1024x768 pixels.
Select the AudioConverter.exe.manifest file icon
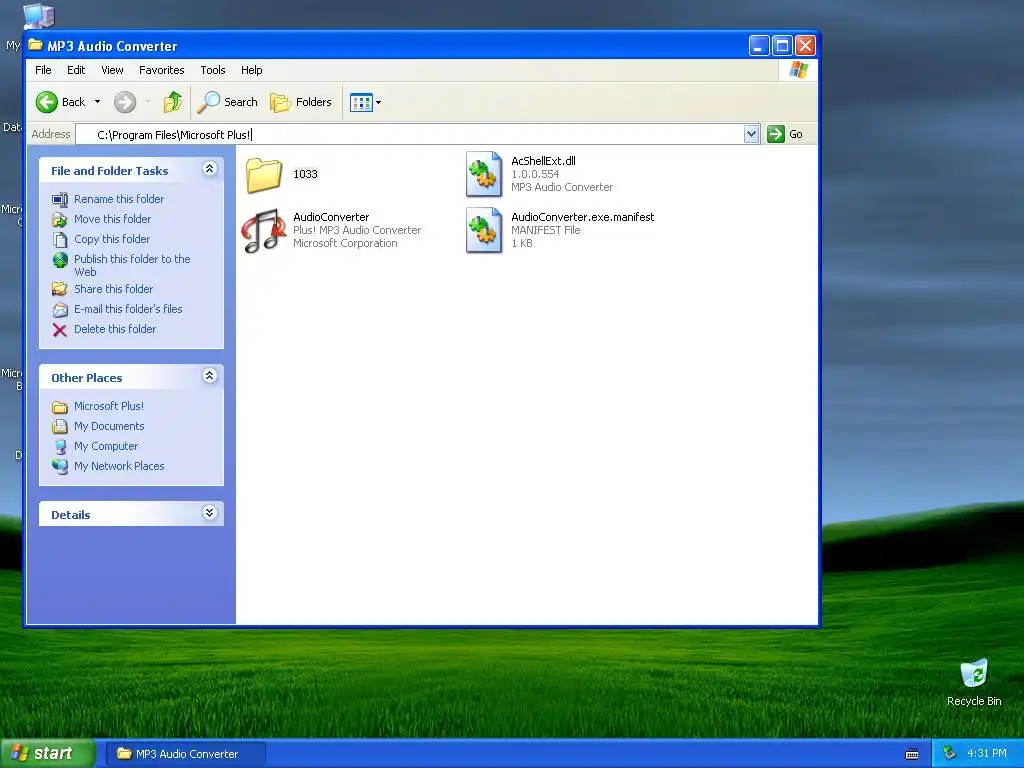(x=484, y=230)
